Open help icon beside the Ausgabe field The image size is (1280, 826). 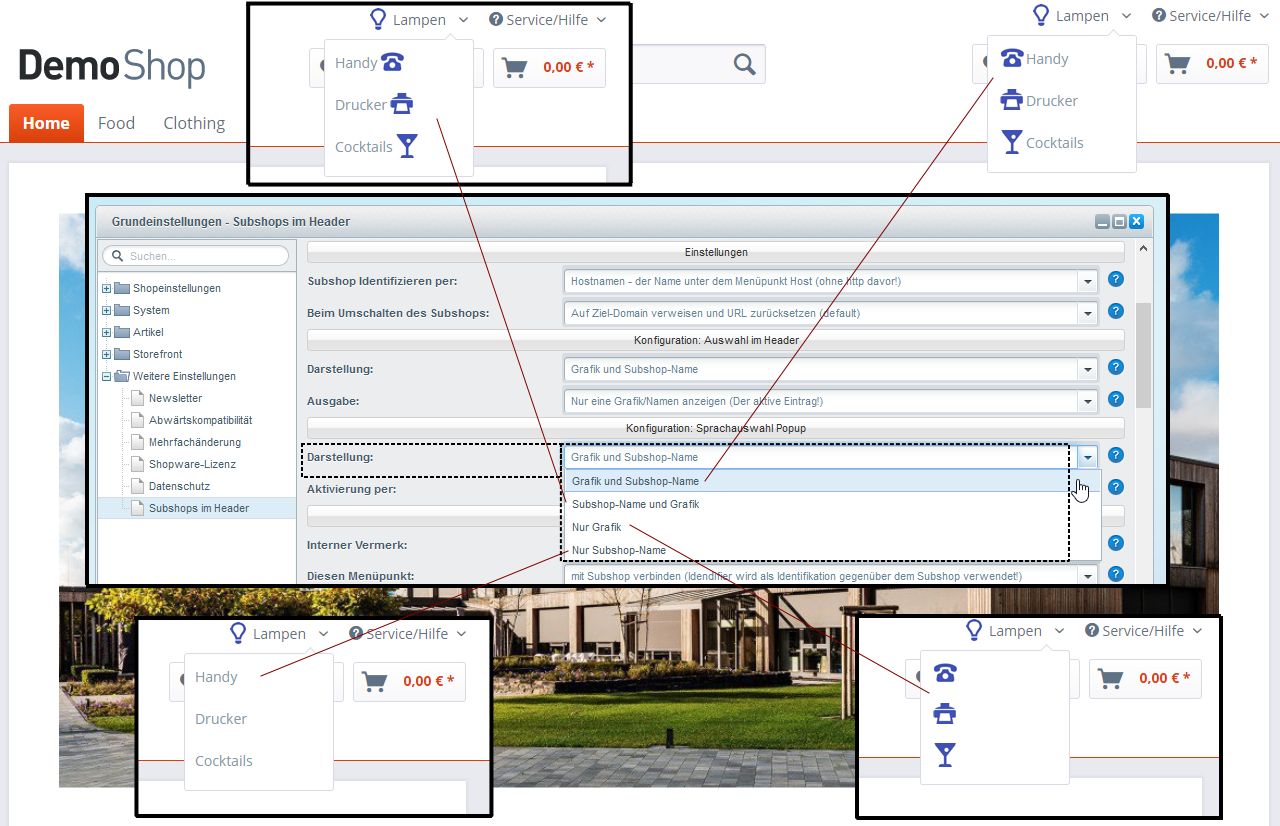pos(1116,400)
